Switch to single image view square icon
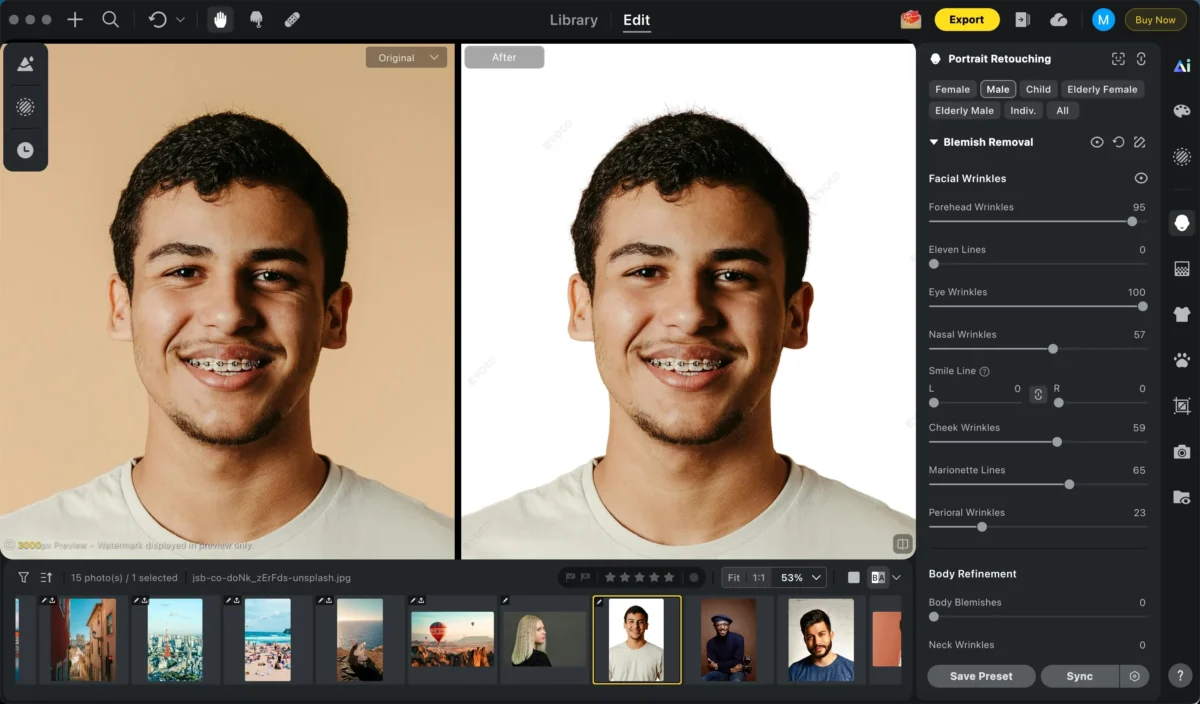The width and height of the screenshot is (1200, 704). [x=853, y=577]
